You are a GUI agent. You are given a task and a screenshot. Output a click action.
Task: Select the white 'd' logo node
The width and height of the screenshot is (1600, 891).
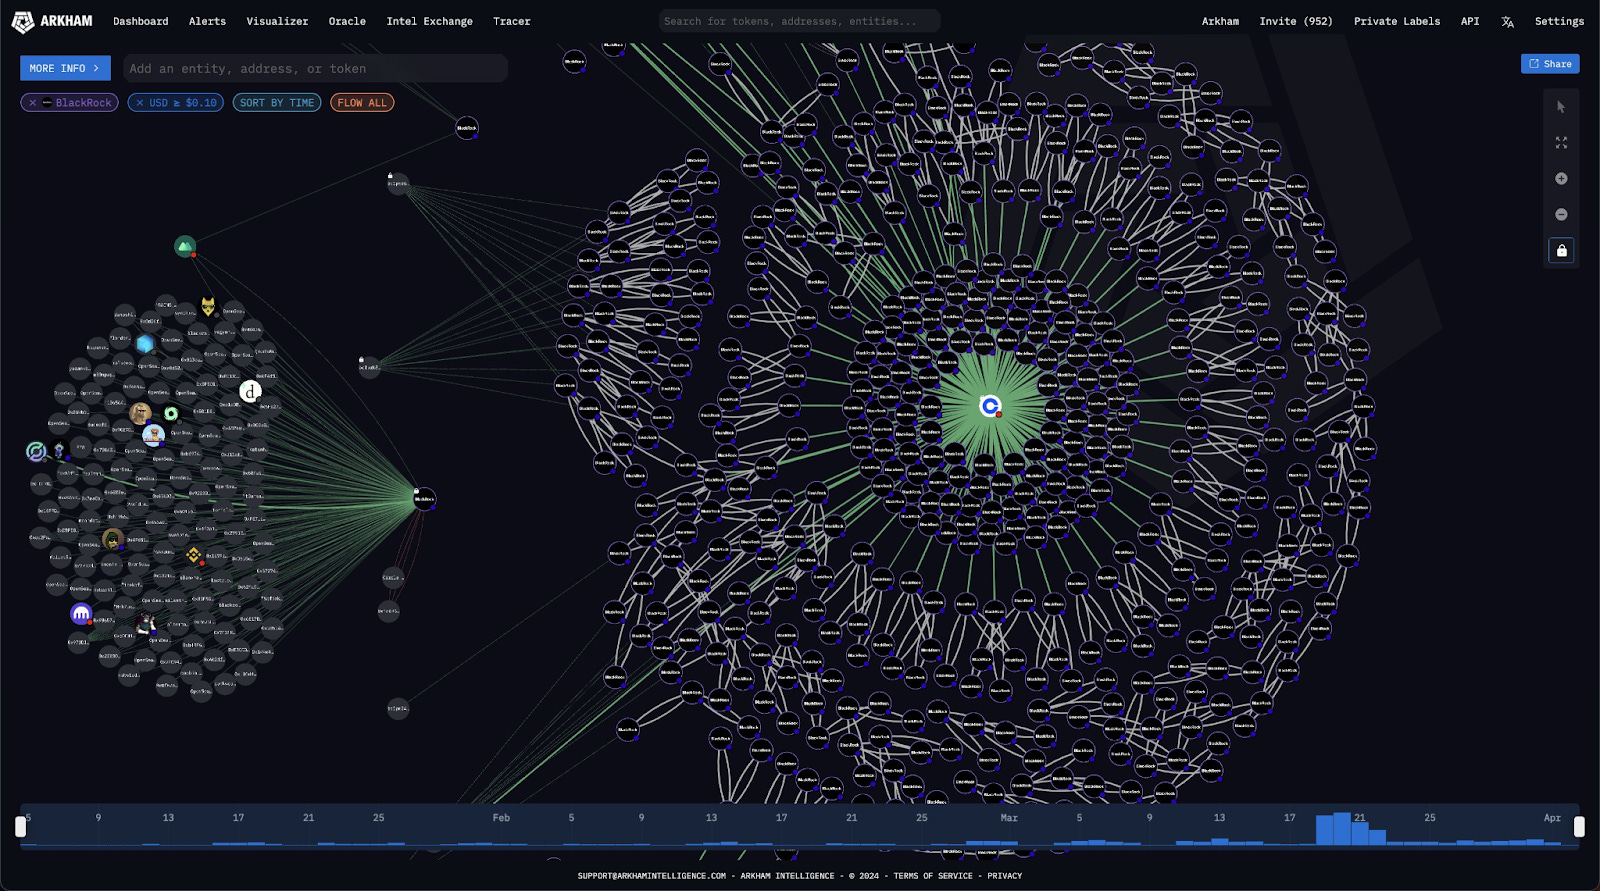tap(250, 392)
